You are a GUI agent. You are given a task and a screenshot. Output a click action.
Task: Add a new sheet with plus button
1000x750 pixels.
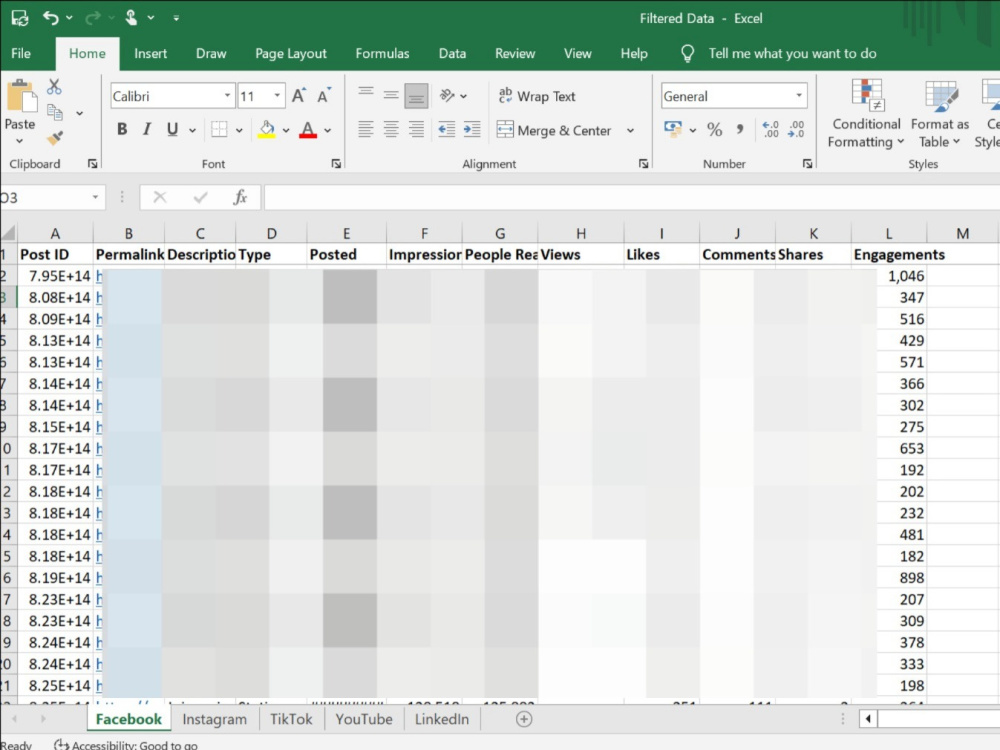(524, 719)
